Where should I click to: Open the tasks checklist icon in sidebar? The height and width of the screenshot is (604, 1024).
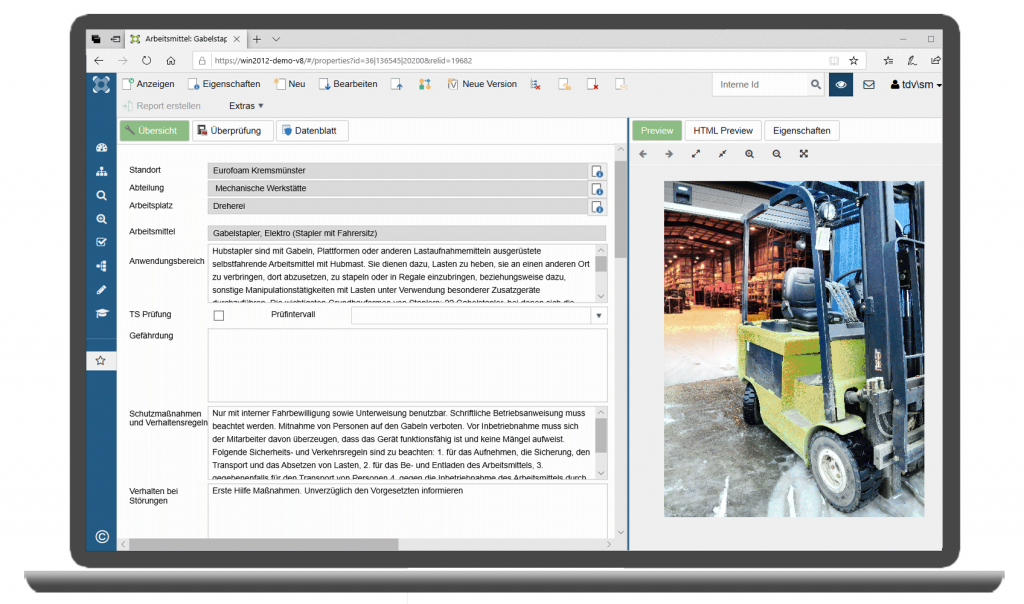pos(101,242)
